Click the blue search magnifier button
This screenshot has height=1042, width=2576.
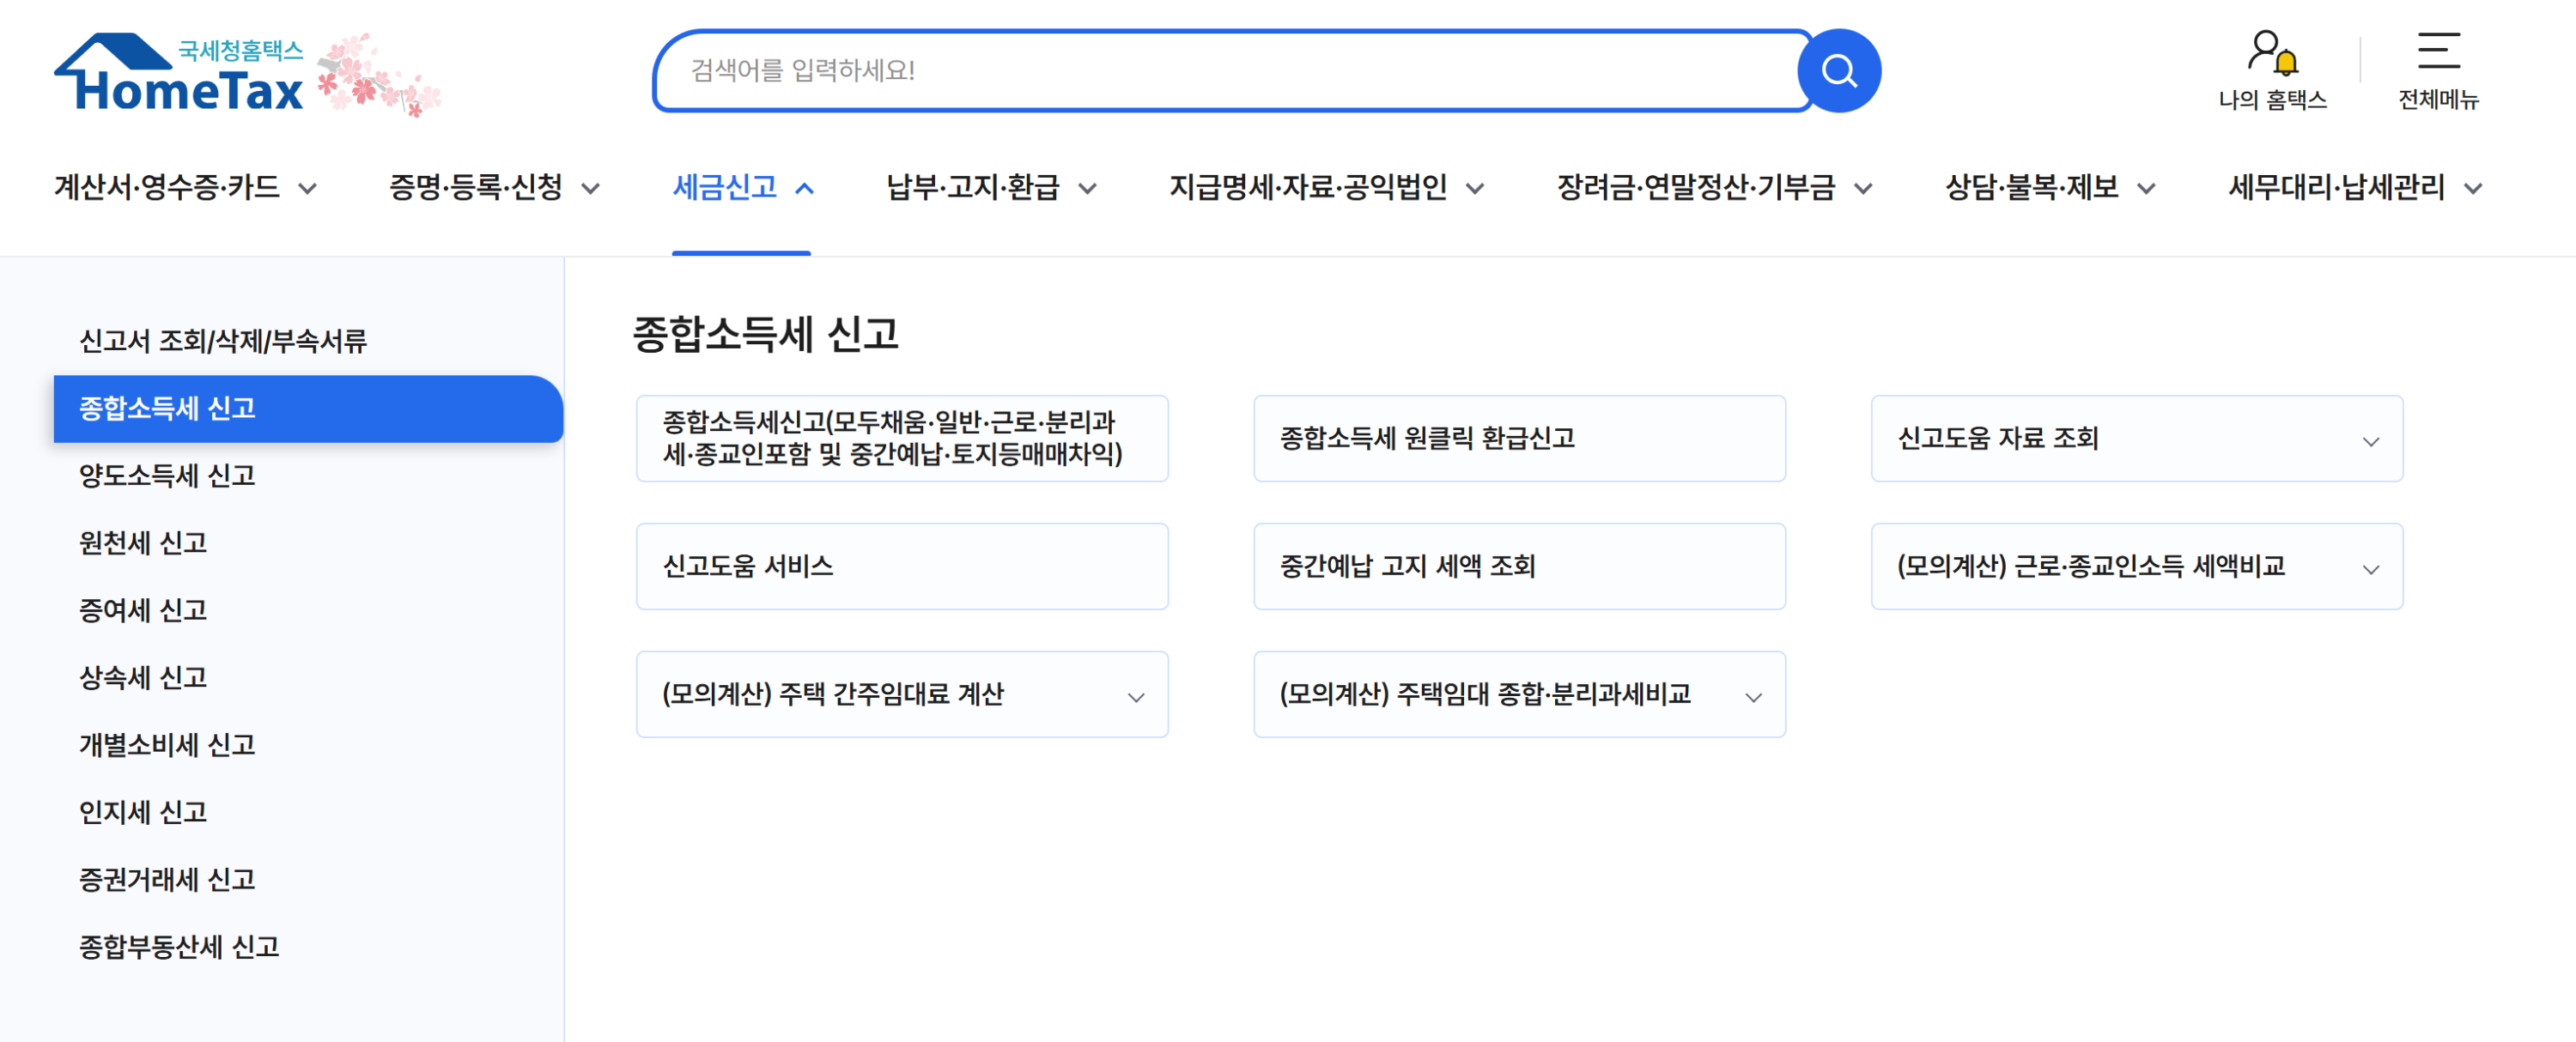[x=1838, y=71]
